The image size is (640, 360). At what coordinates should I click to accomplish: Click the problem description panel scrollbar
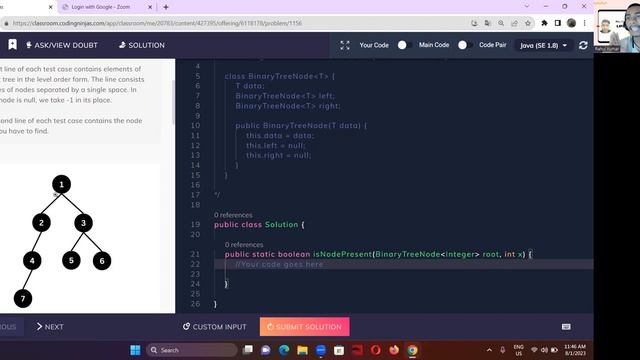173,102
